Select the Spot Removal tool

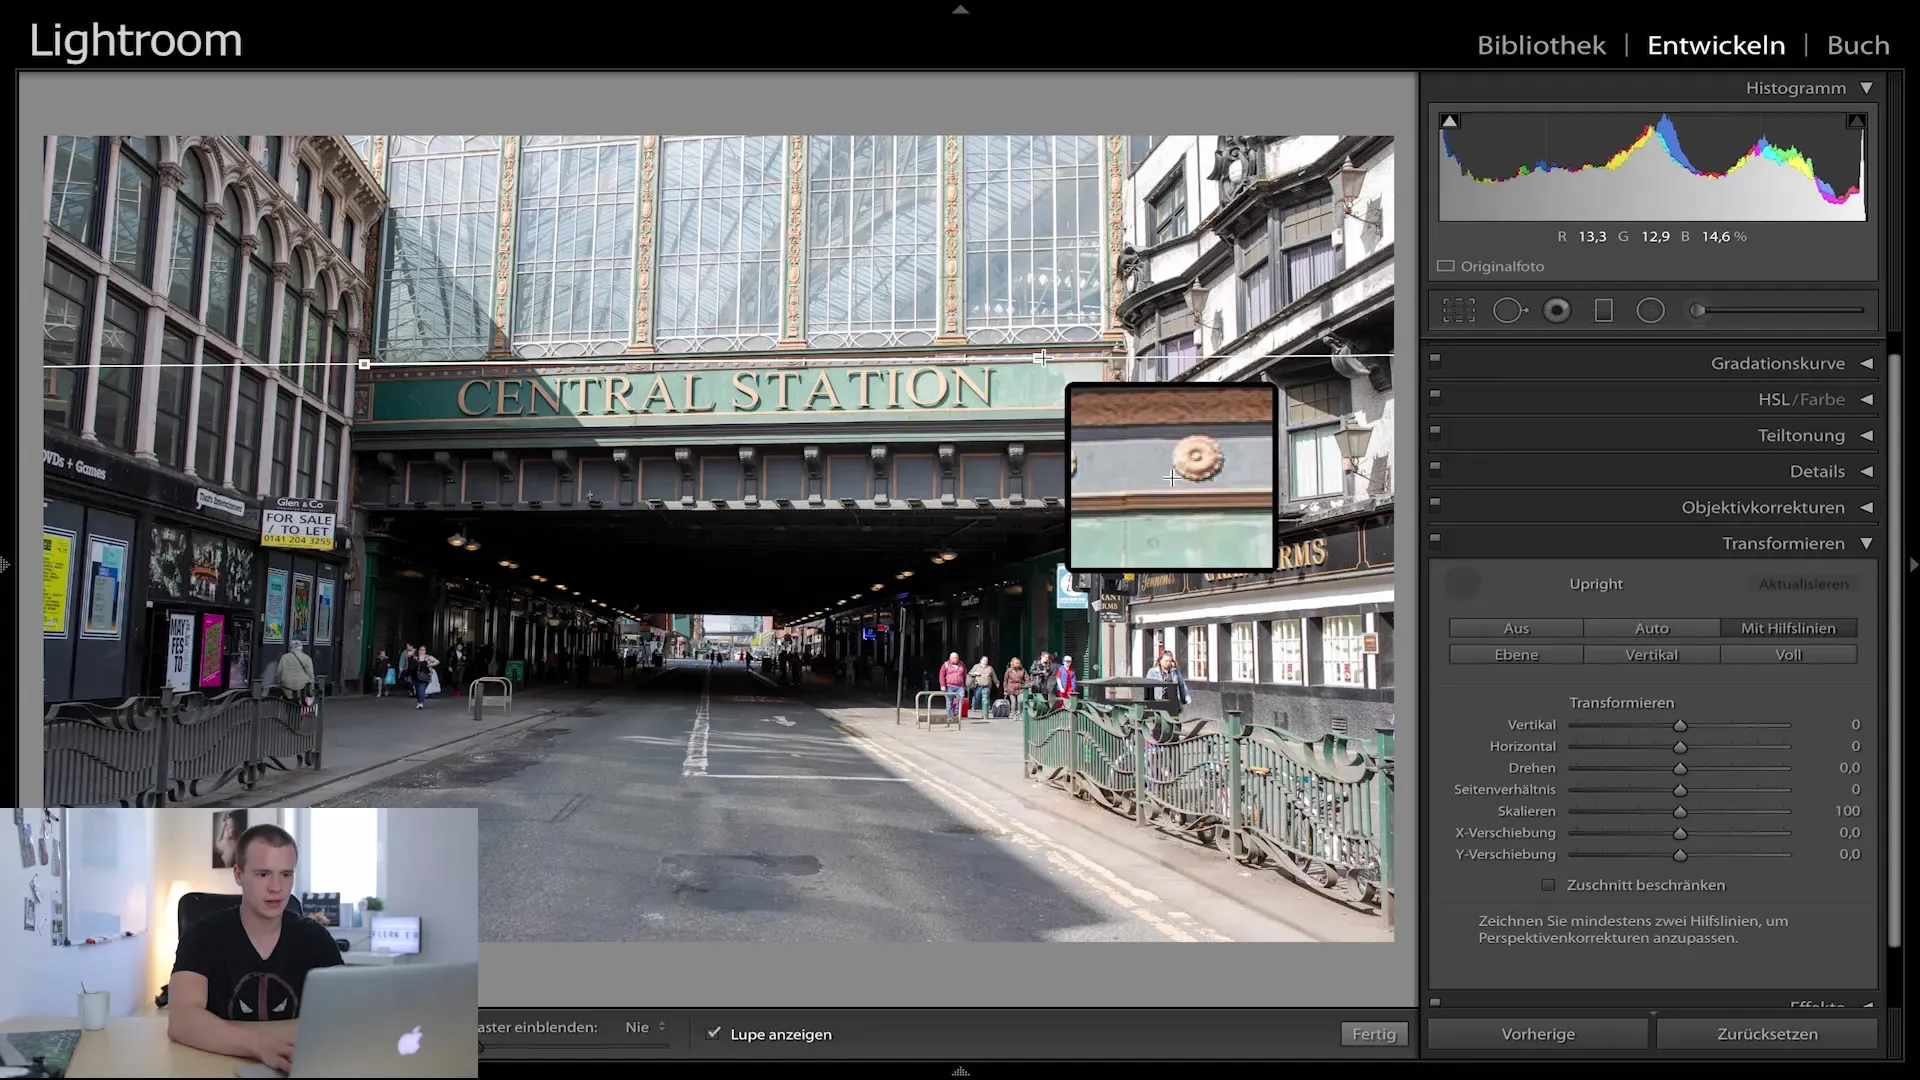[x=1510, y=311]
